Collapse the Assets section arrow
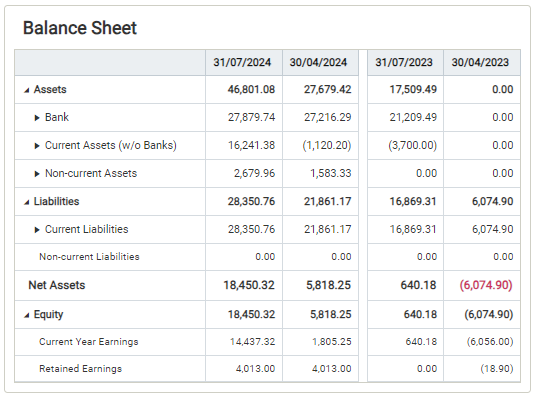 [x=27, y=90]
